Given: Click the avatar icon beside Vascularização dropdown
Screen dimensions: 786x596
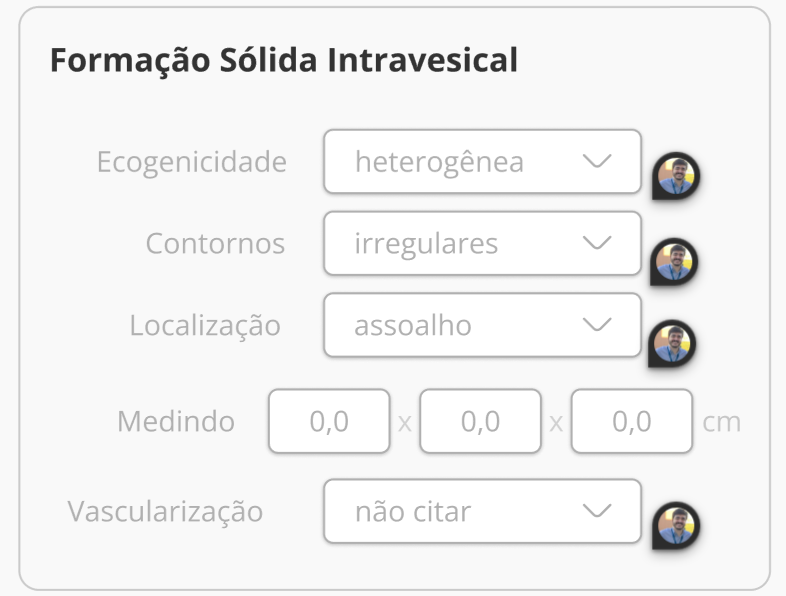Looking at the screenshot, I should [x=676, y=525].
